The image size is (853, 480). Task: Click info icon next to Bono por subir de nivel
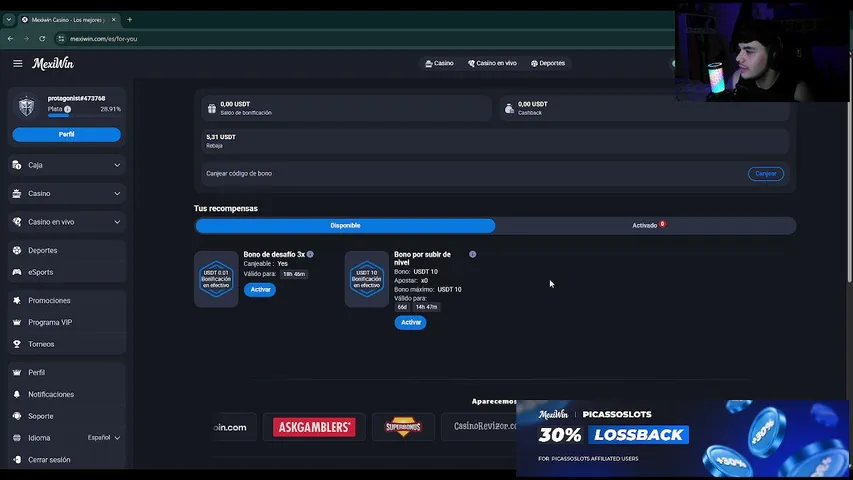coord(473,254)
